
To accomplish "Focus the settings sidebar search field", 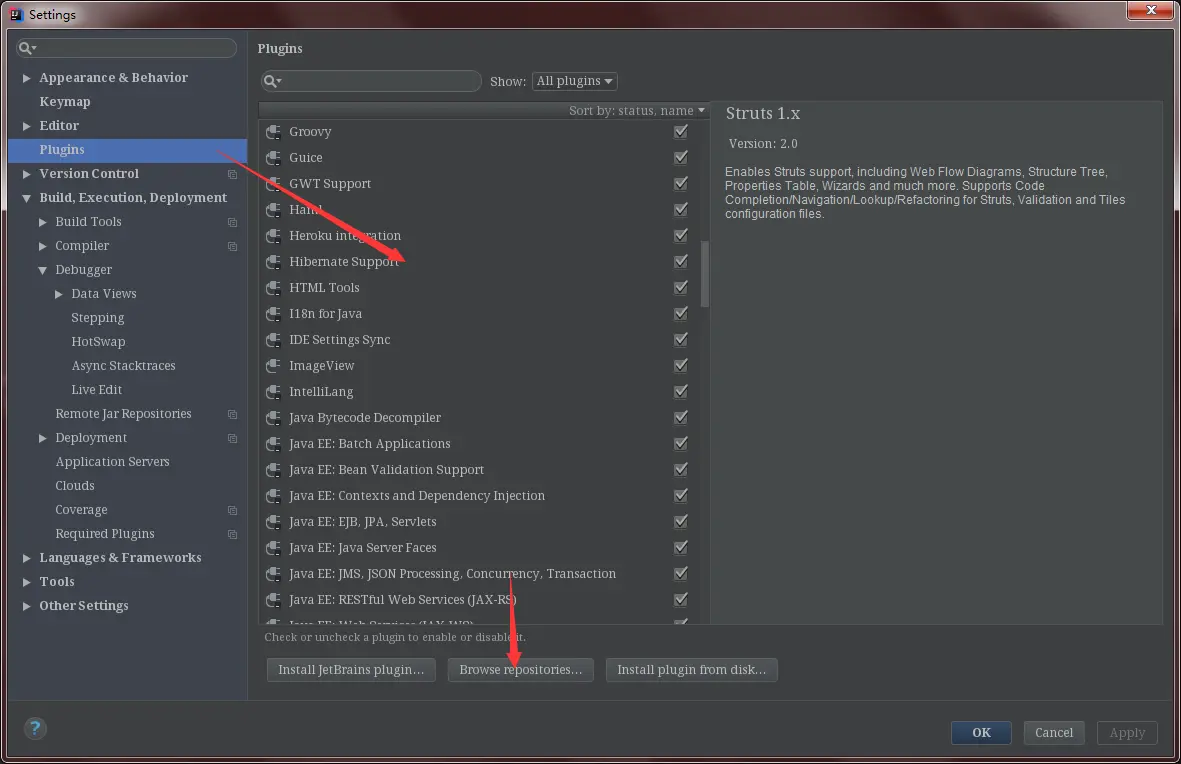I will [x=127, y=47].
